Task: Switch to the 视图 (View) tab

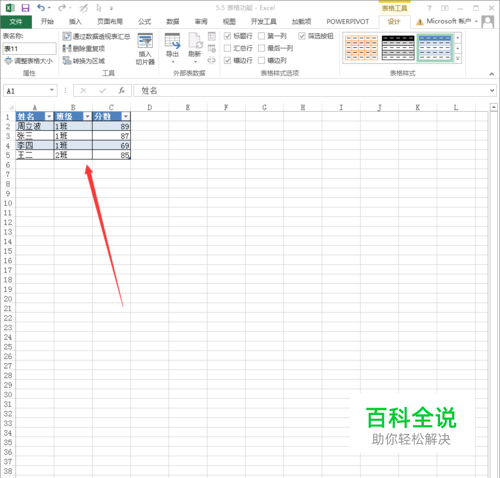Action: (229, 22)
